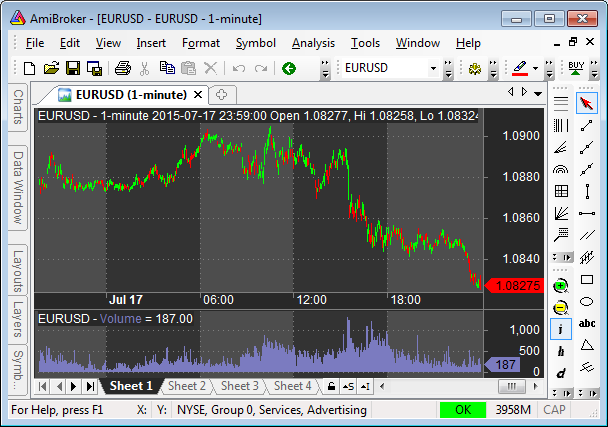Select the red arrow pointer tool
Screen dimensions: 608x427
coord(587,103)
